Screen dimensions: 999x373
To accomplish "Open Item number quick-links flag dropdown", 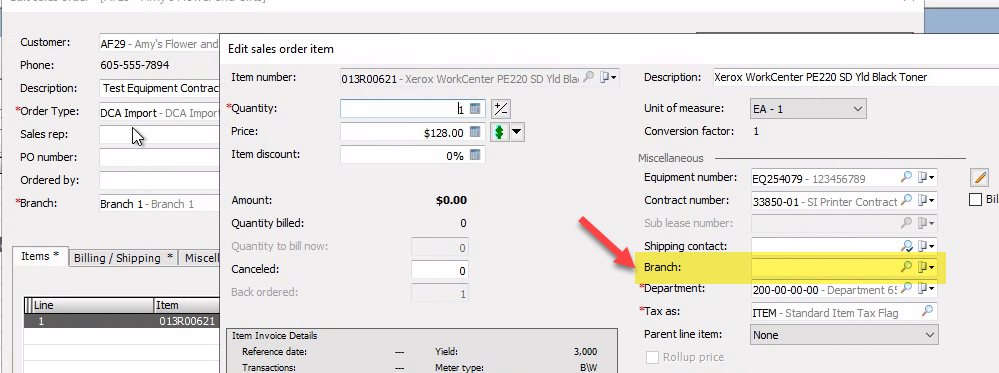I will tap(608, 77).
